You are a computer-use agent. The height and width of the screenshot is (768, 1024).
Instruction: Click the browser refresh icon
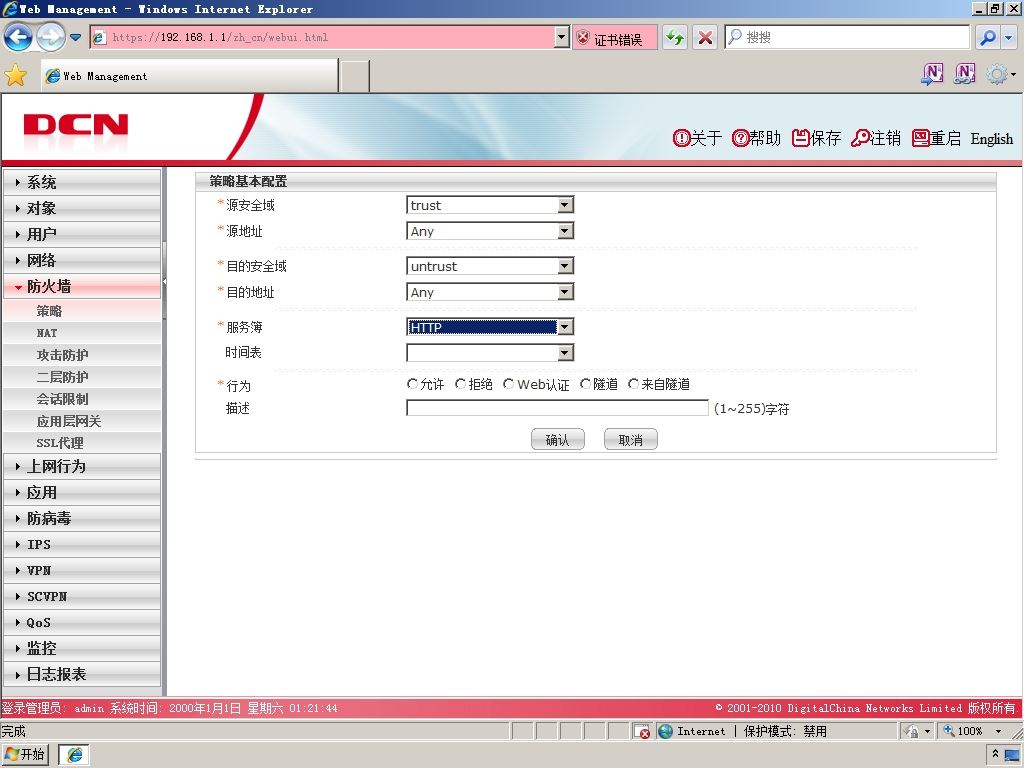tap(675, 37)
